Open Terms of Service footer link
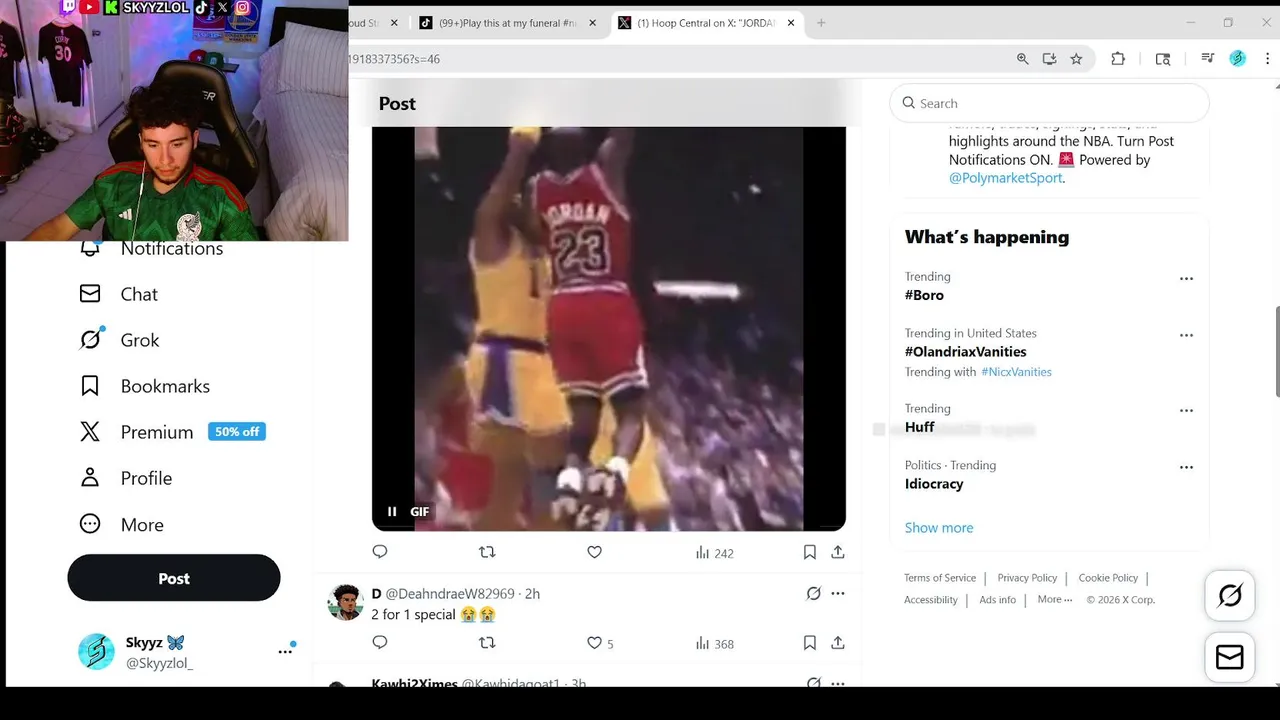 point(940,578)
